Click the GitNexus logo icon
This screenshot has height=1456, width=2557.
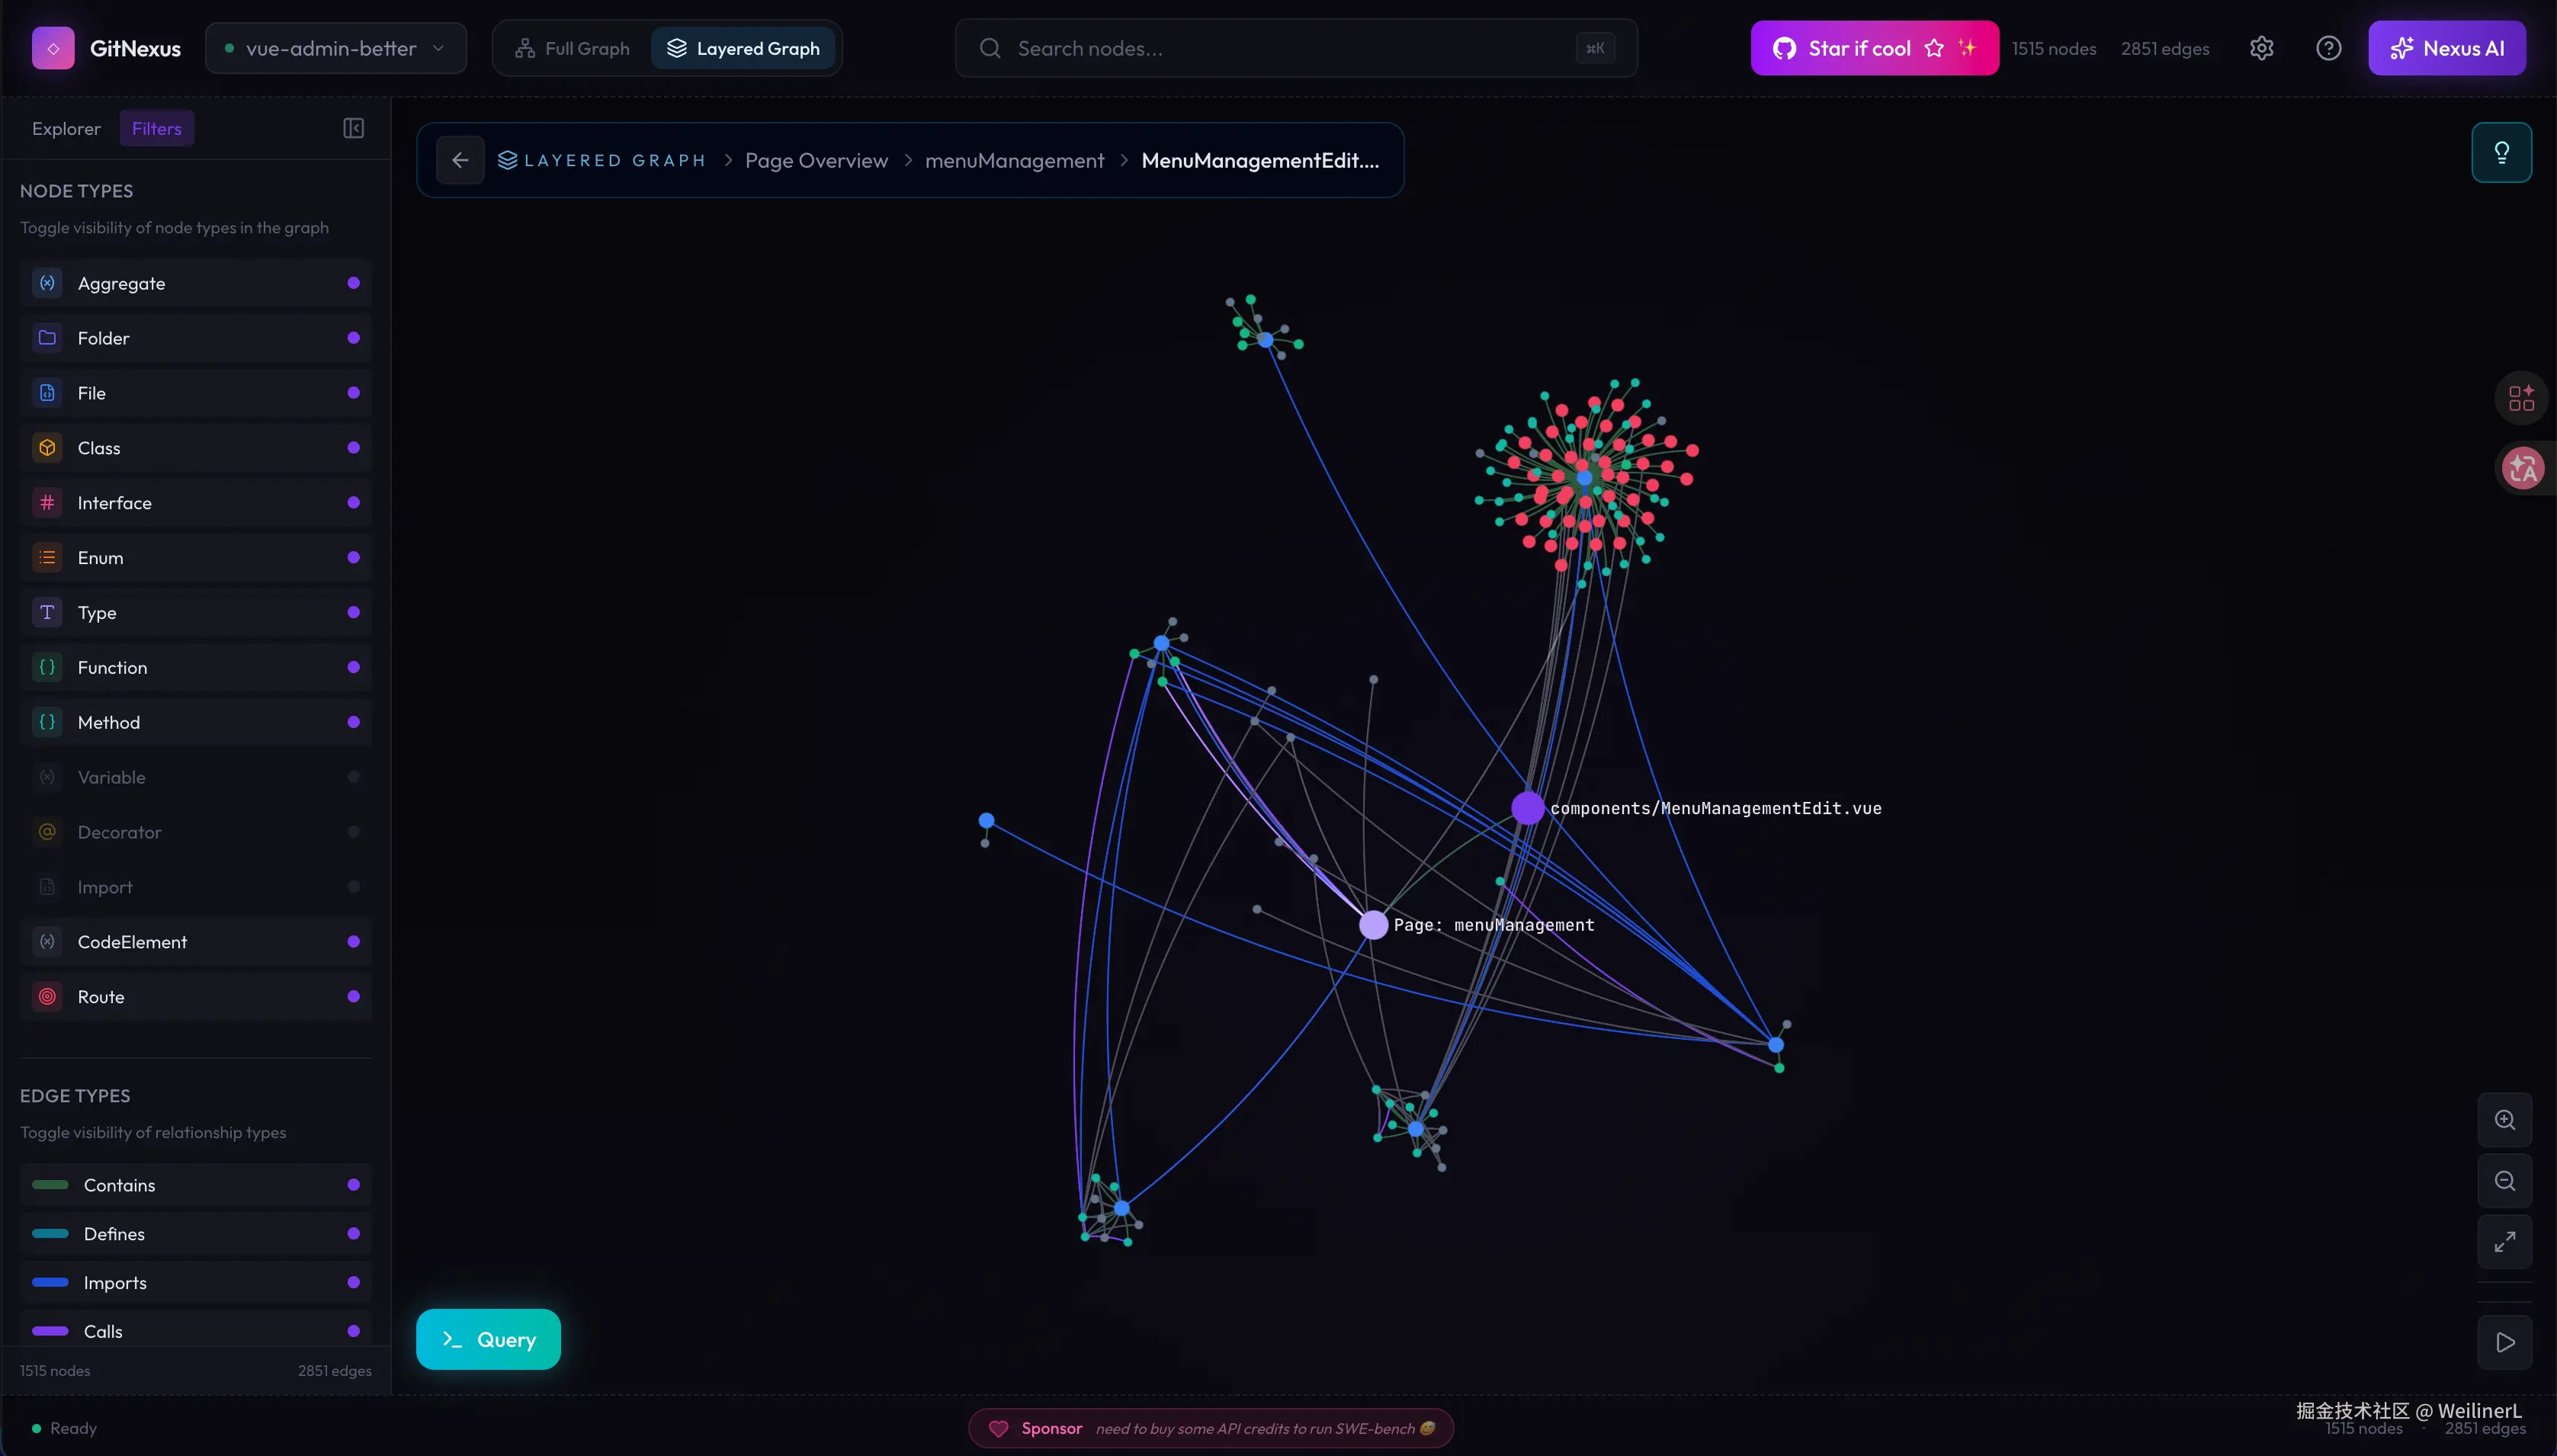click(x=53, y=48)
